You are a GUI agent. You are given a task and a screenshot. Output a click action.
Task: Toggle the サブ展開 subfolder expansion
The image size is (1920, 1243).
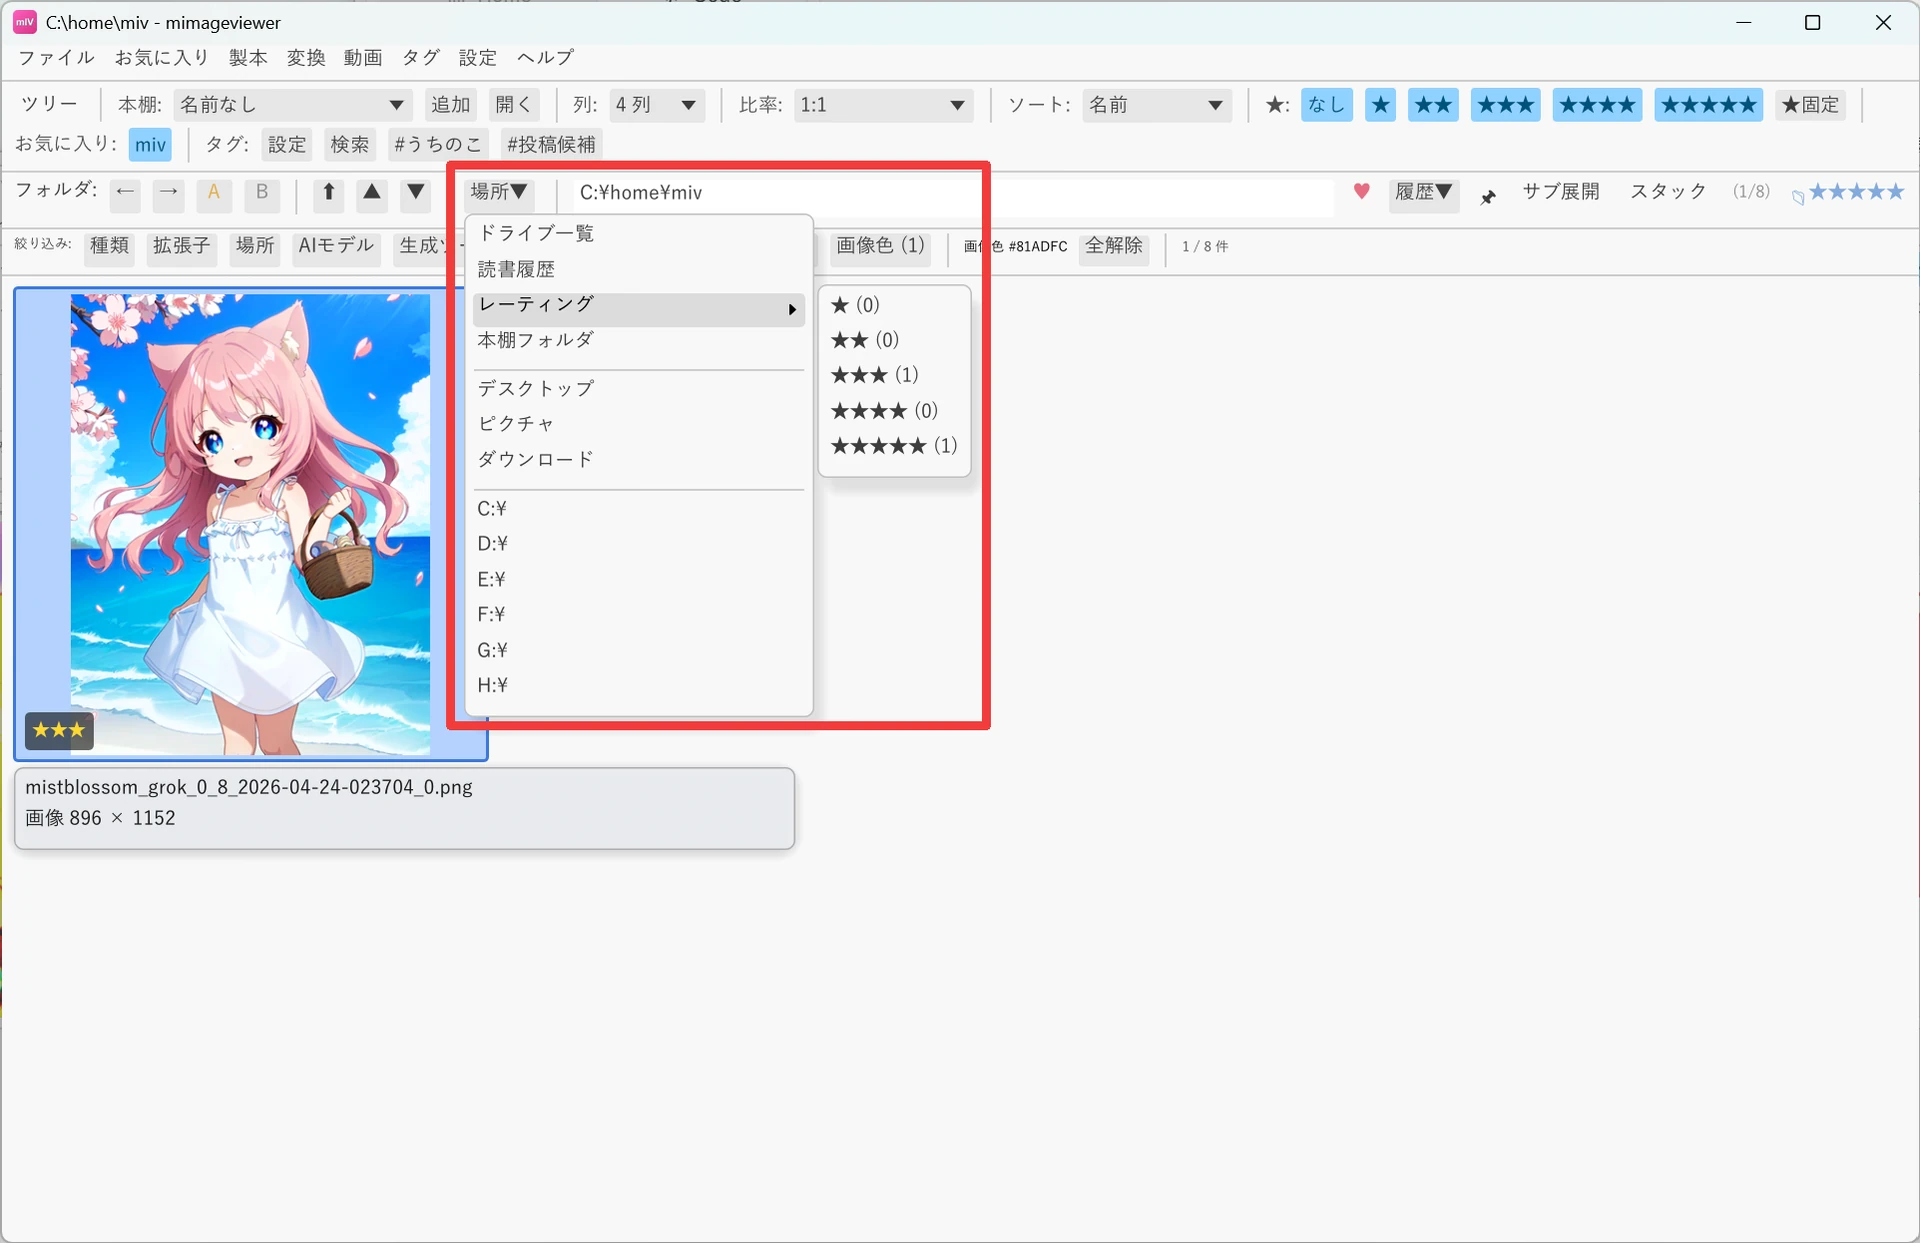coord(1560,192)
